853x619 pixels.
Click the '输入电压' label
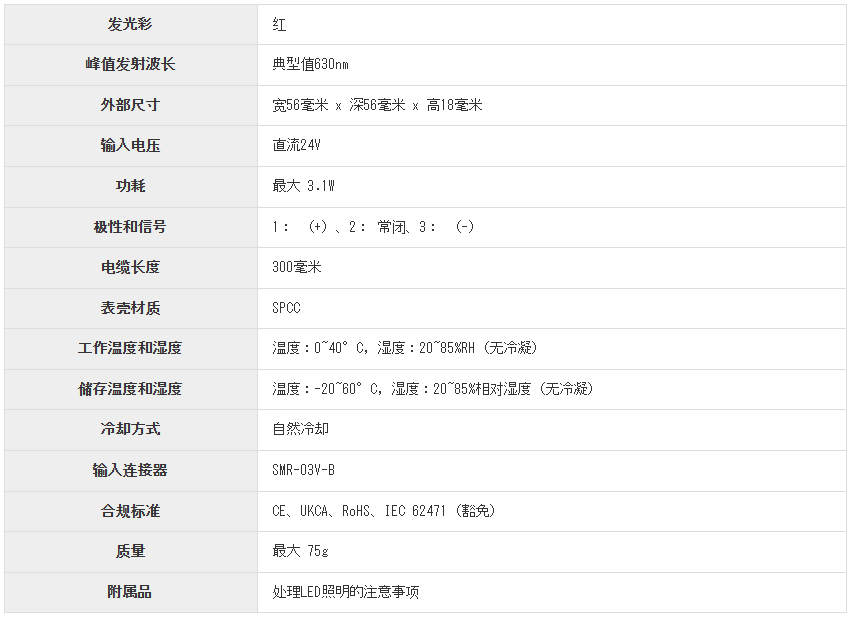[x=130, y=145]
